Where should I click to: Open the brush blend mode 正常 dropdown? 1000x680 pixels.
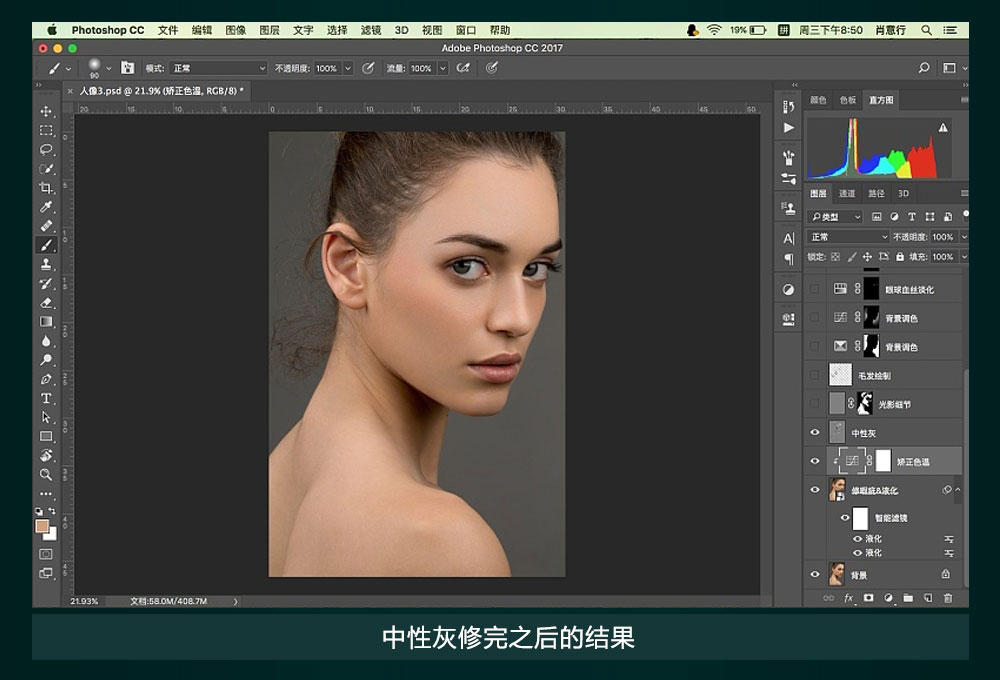[219, 69]
